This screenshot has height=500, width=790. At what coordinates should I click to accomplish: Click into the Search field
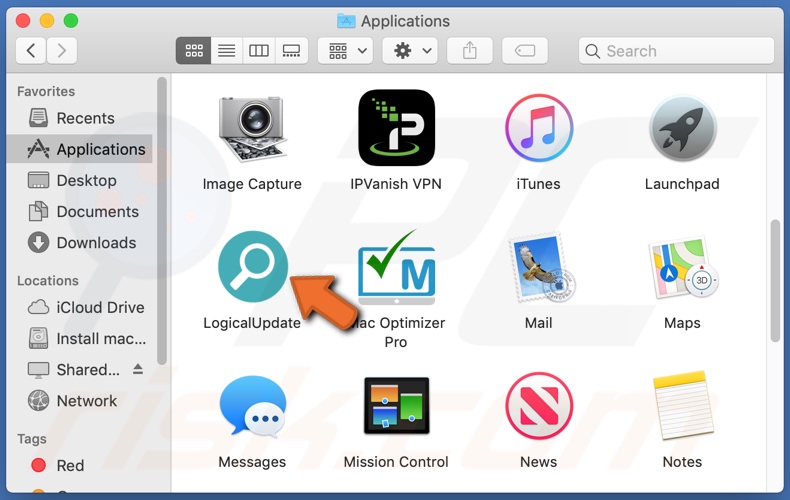click(x=676, y=51)
